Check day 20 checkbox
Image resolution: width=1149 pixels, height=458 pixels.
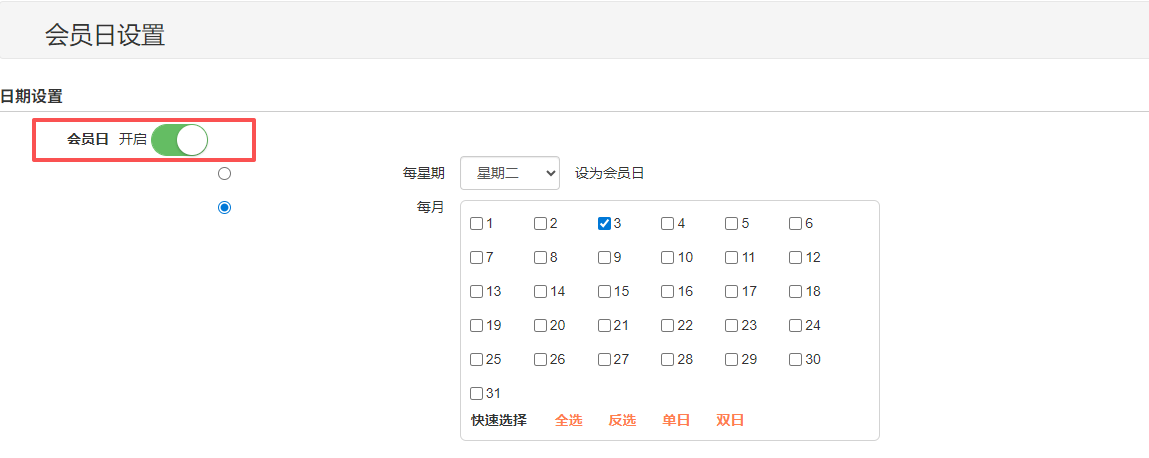(540, 326)
